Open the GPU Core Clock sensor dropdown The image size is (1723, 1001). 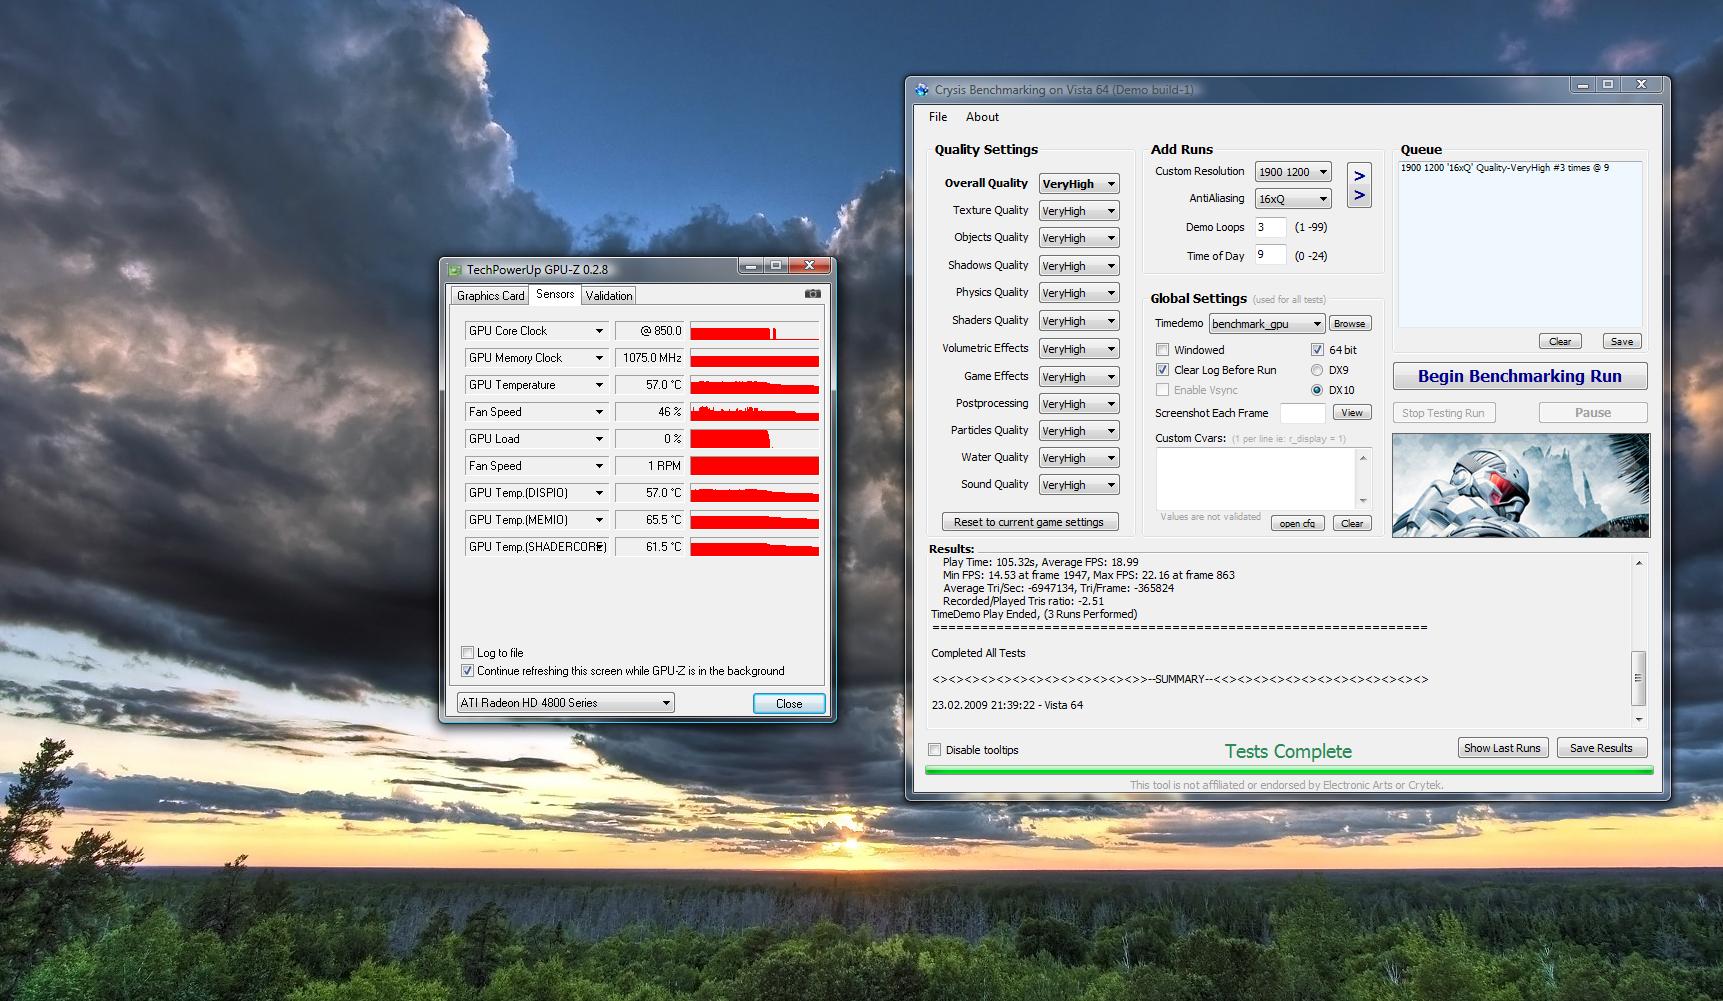[537, 331]
